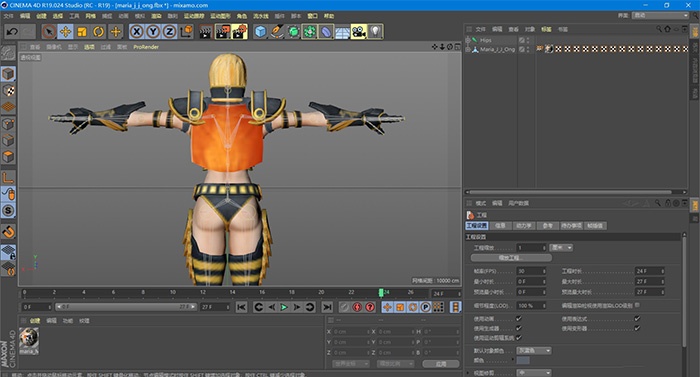700x377 pixels.
Task: Click the scale project button
Action: 511,258
